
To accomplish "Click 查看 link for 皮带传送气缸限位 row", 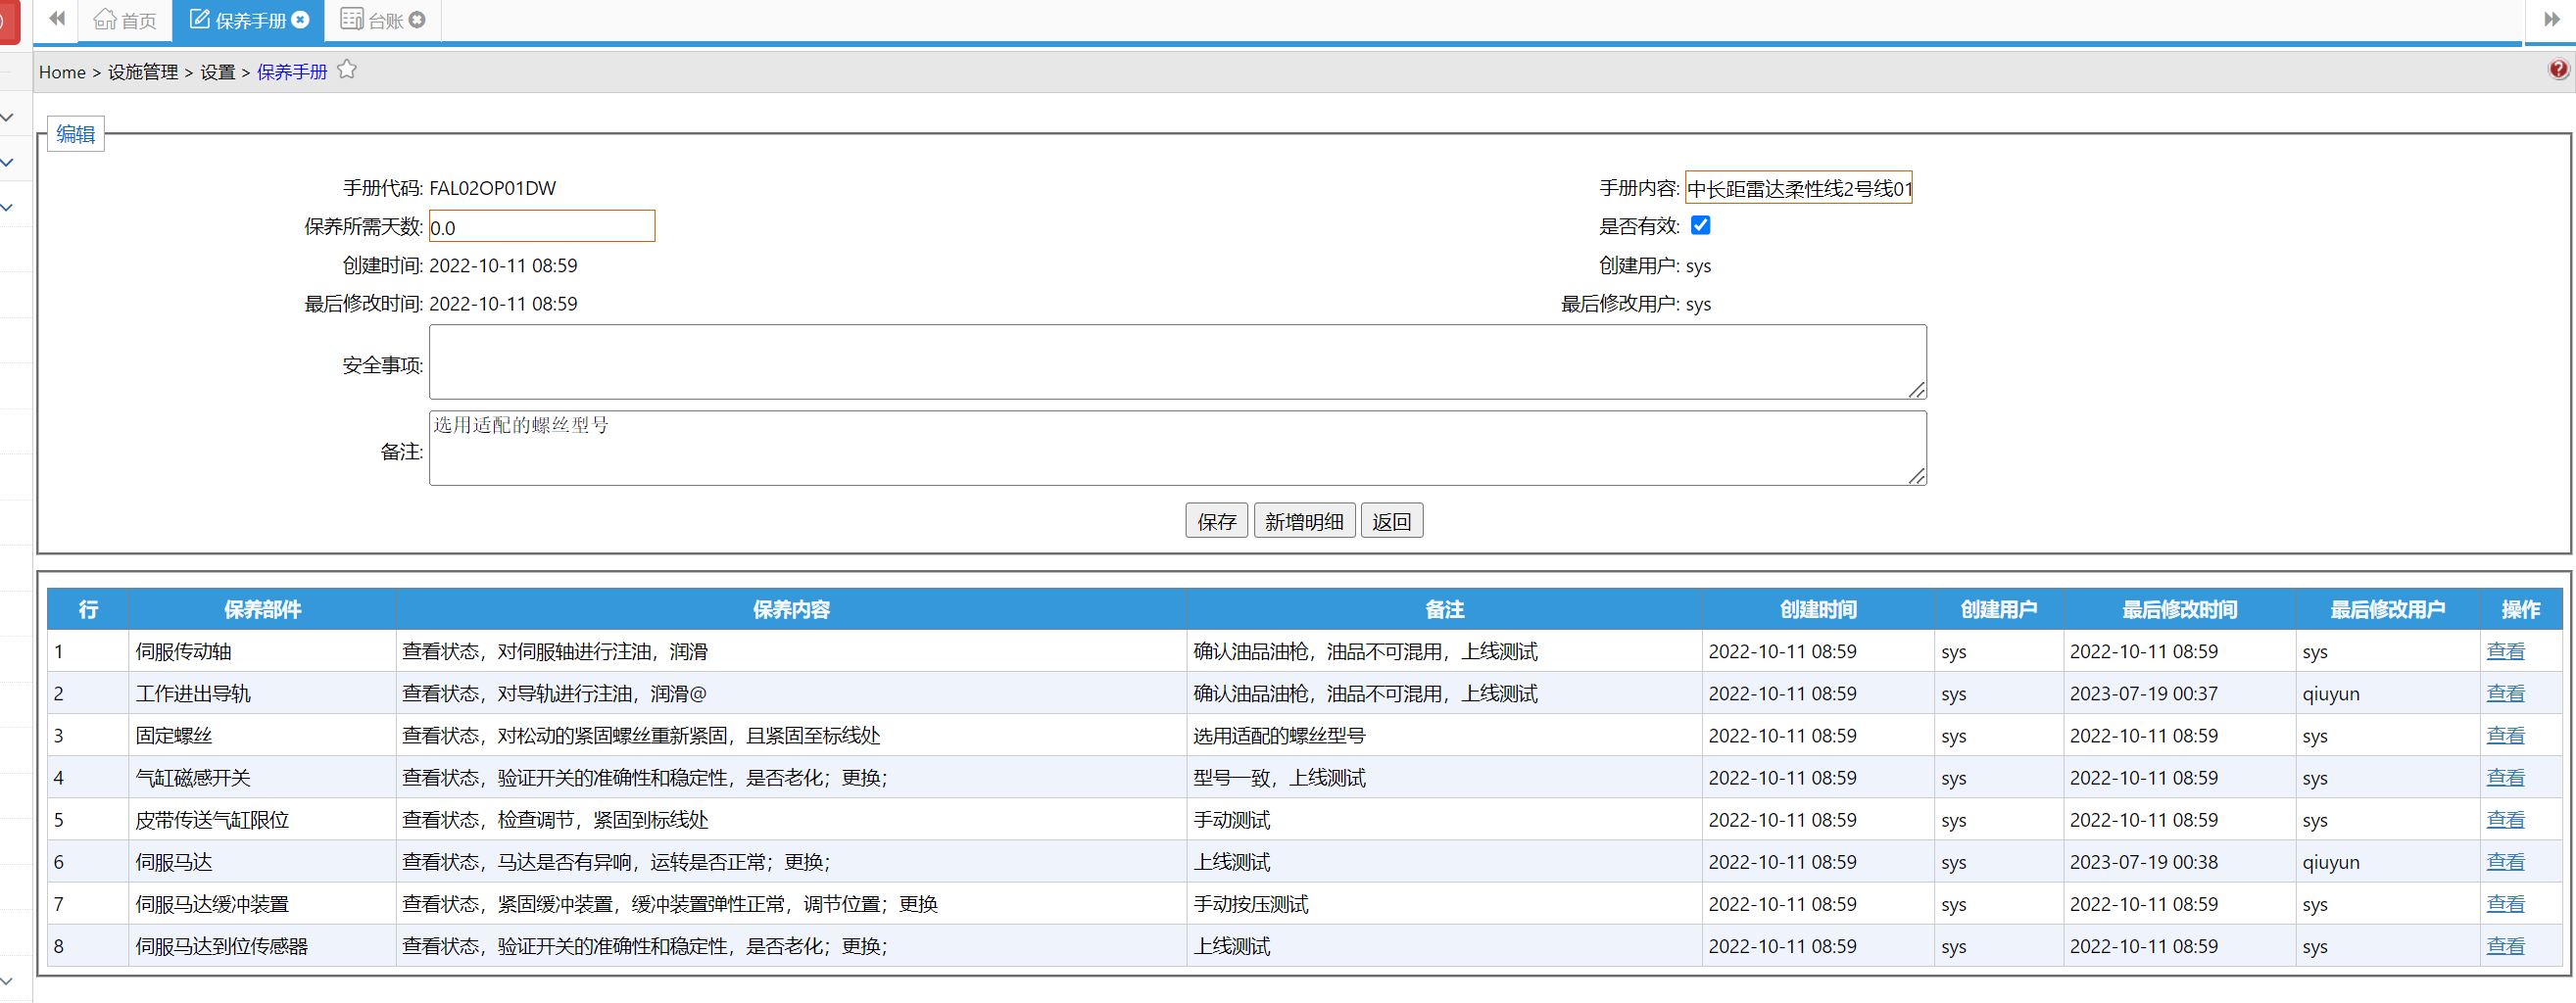I will 2505,819.
